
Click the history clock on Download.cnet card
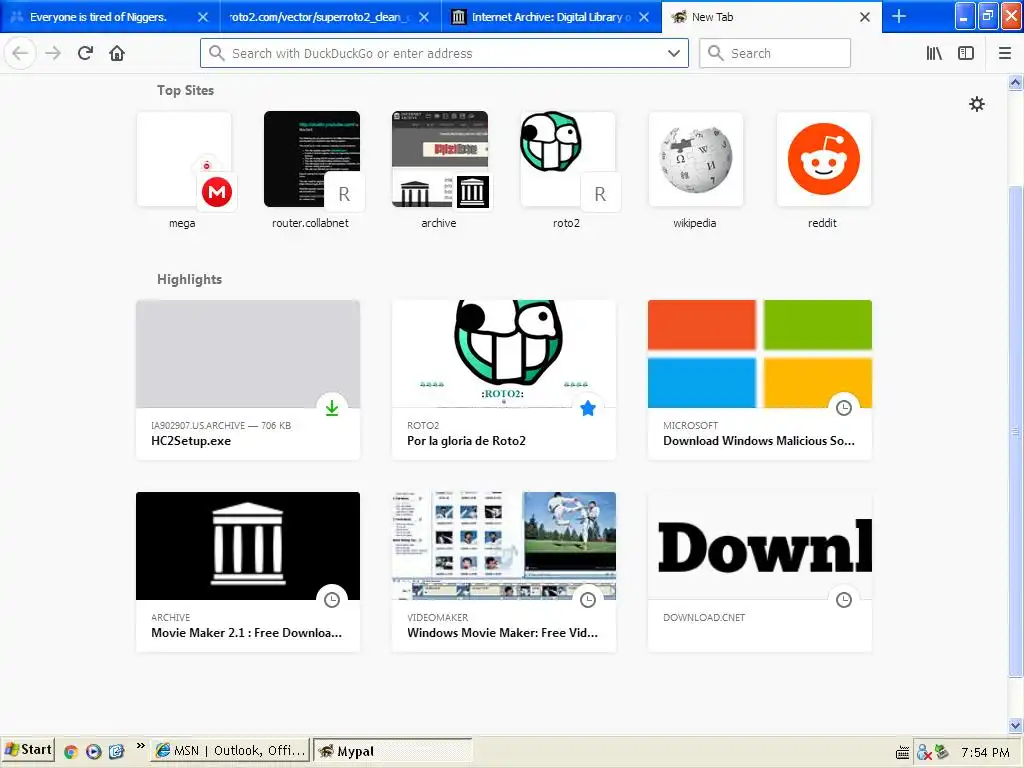[x=844, y=600]
